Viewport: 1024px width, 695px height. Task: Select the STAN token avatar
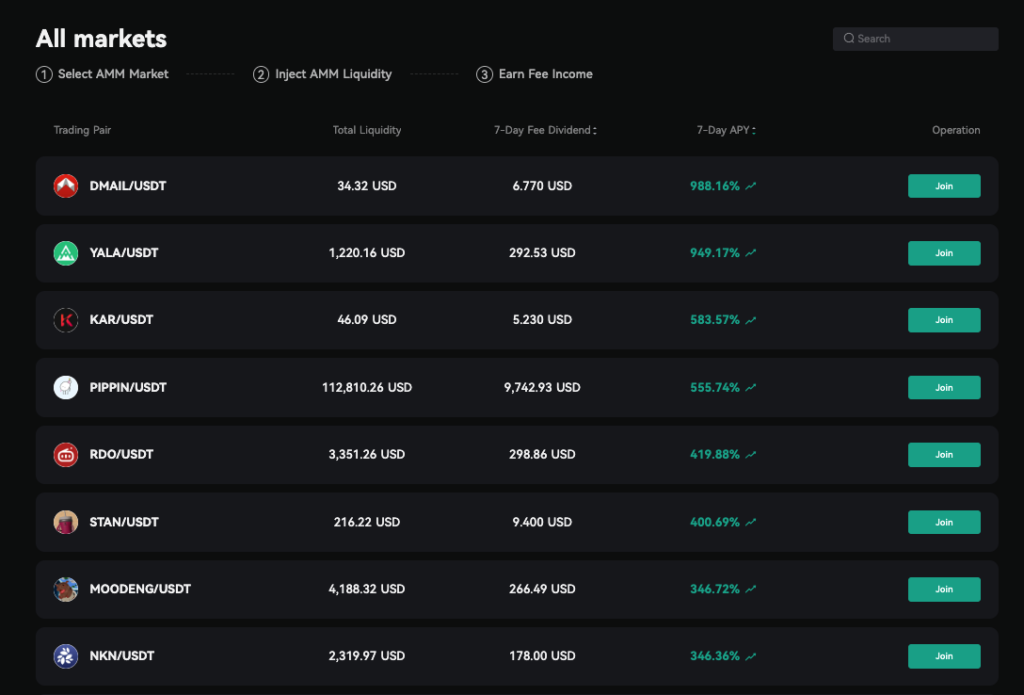pyautogui.click(x=65, y=522)
